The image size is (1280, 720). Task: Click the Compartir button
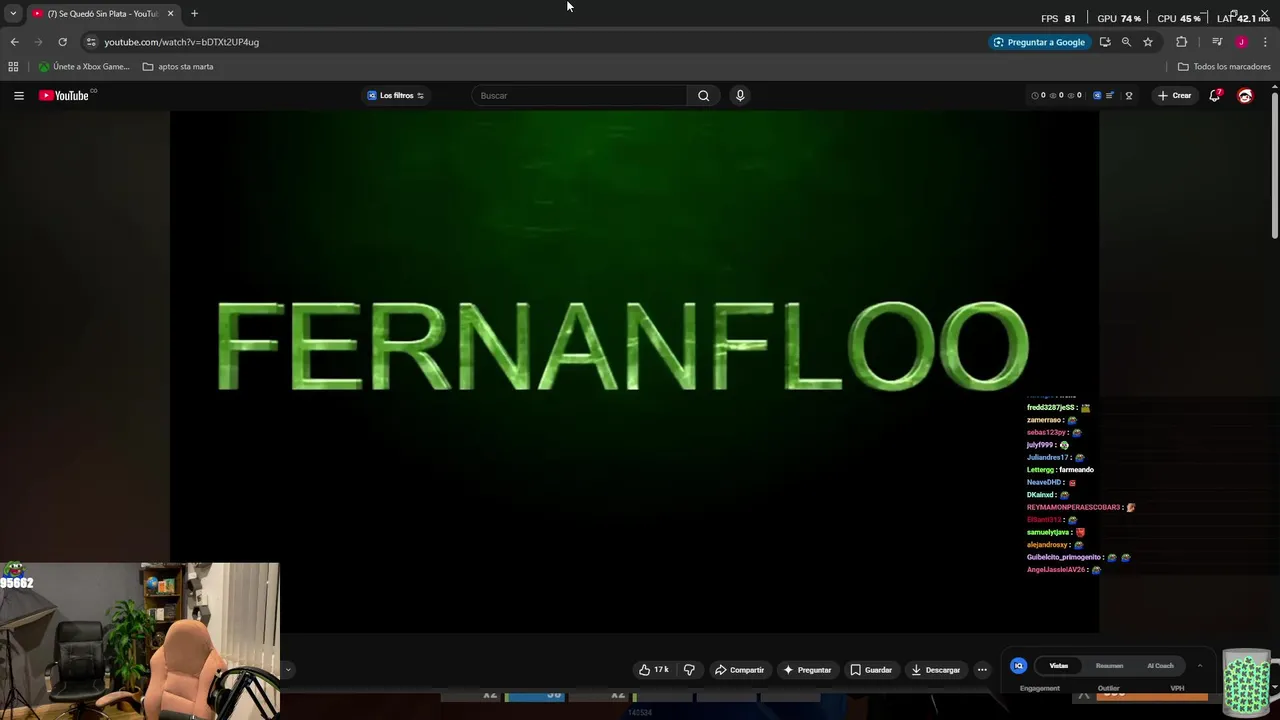tap(739, 670)
